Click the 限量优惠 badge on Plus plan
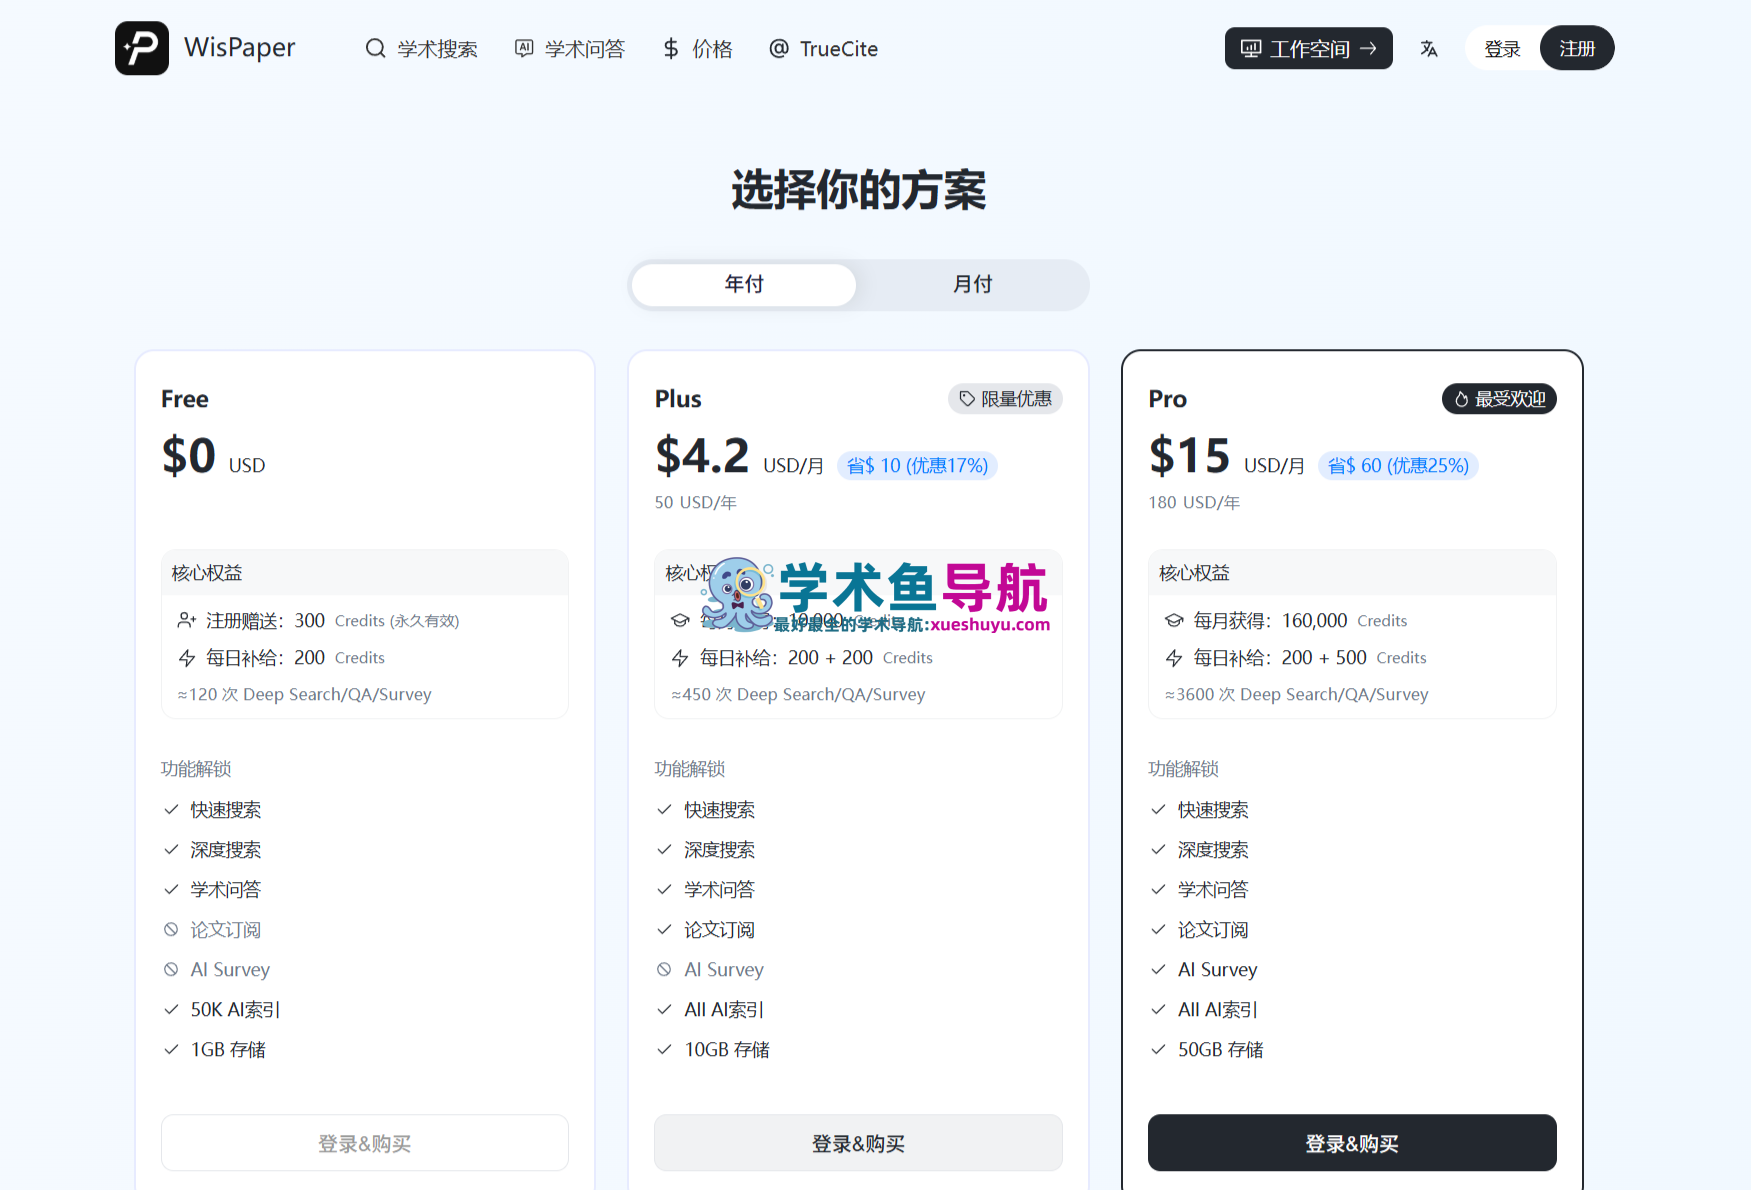 tap(1005, 399)
